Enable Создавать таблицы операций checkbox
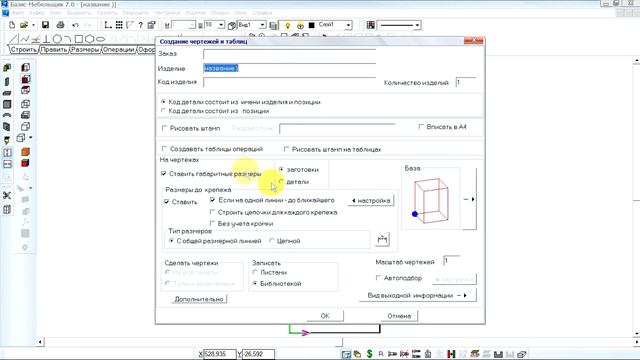Viewport: 640px width, 360px height. [164, 149]
